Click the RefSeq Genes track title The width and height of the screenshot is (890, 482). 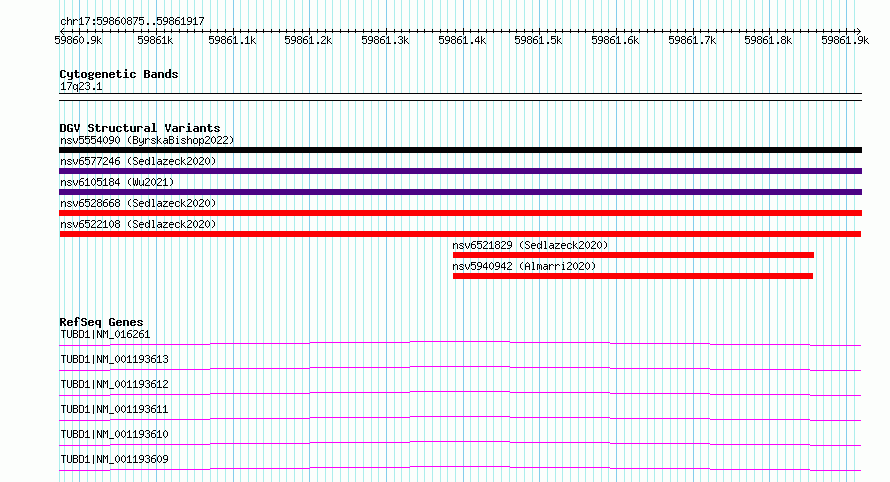tap(101, 322)
